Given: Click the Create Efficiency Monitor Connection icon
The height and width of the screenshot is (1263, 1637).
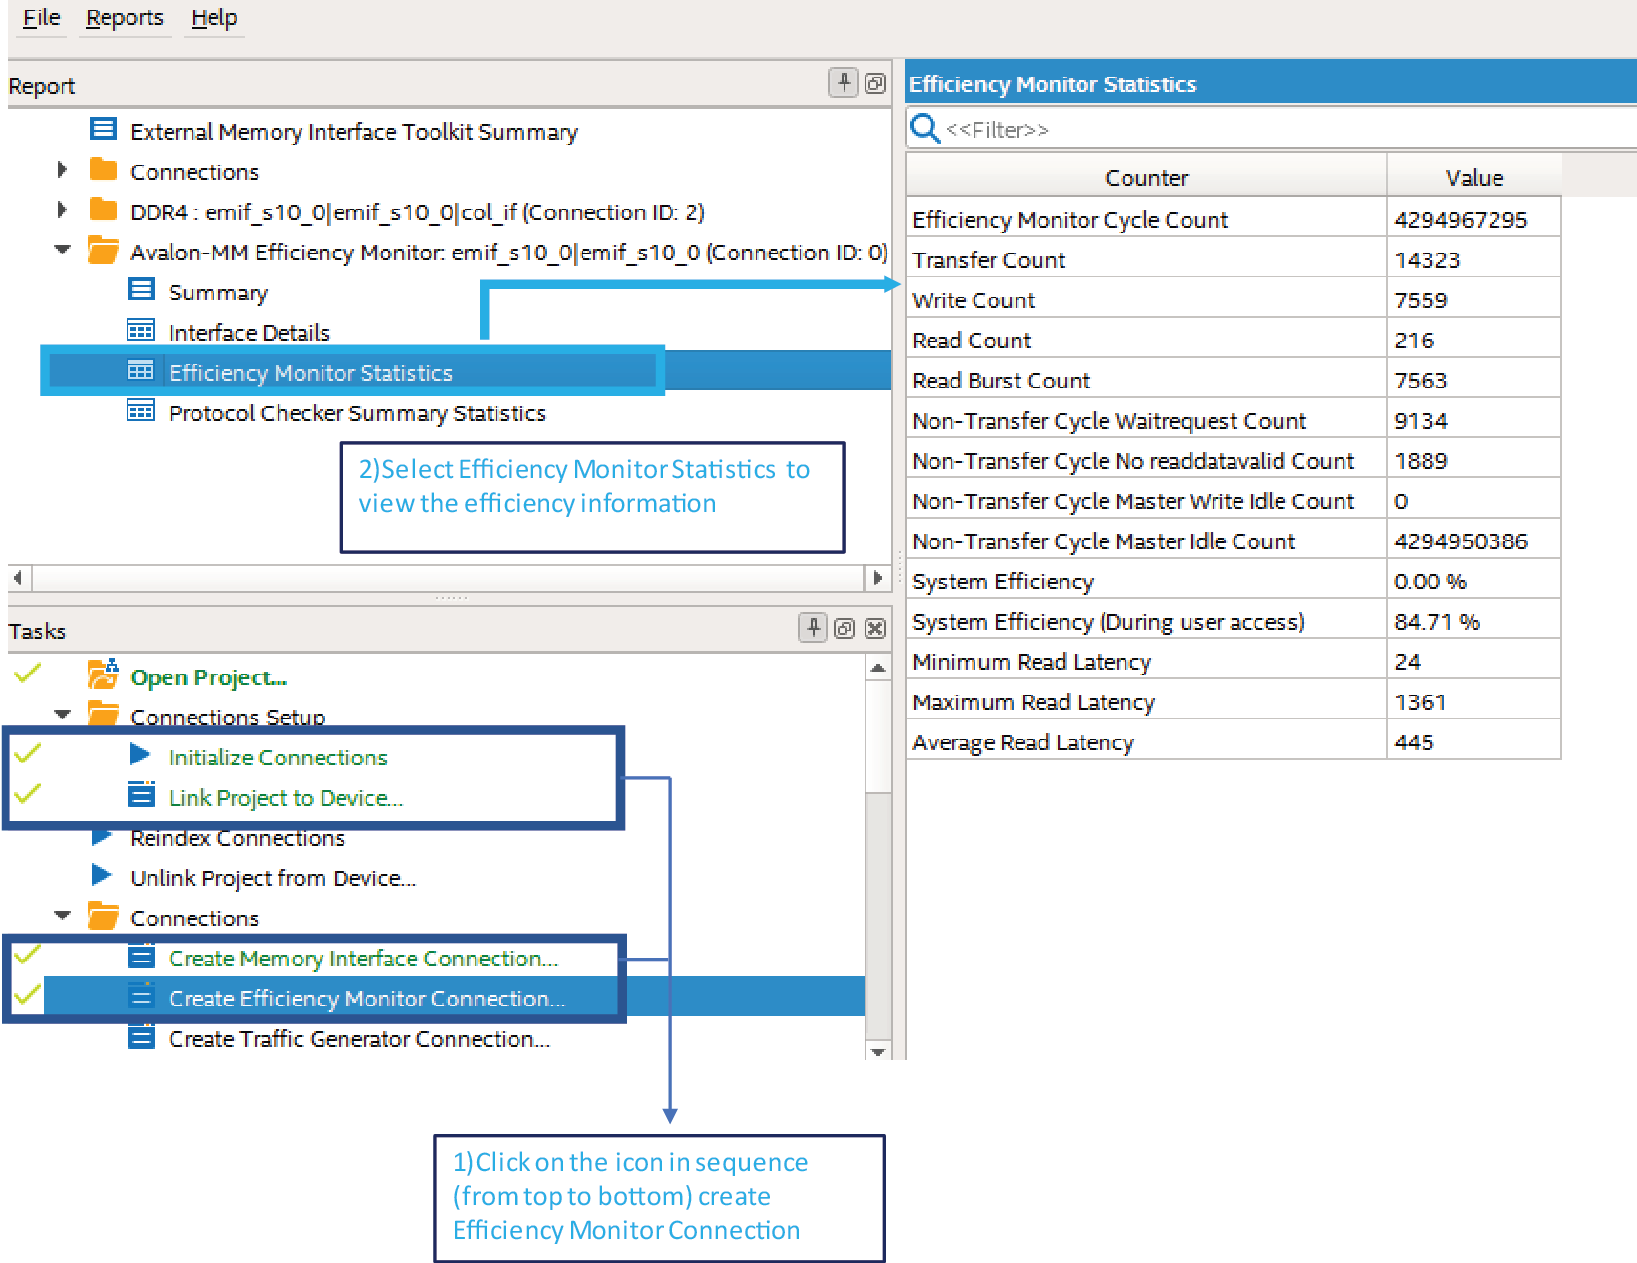Looking at the screenshot, I should click(141, 996).
